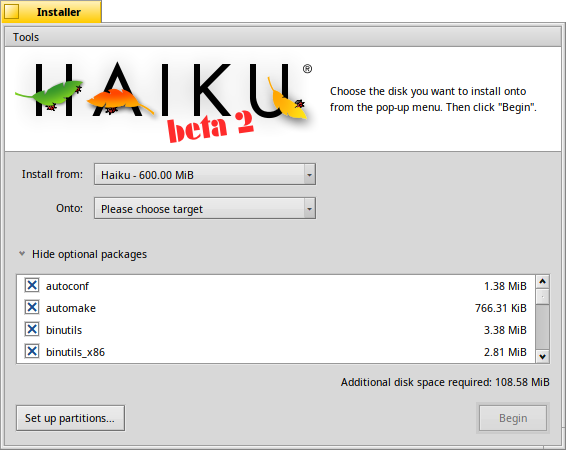Disable the binutils_x86 package checkbox
Image resolution: width=566 pixels, height=450 pixels.
coord(32,351)
